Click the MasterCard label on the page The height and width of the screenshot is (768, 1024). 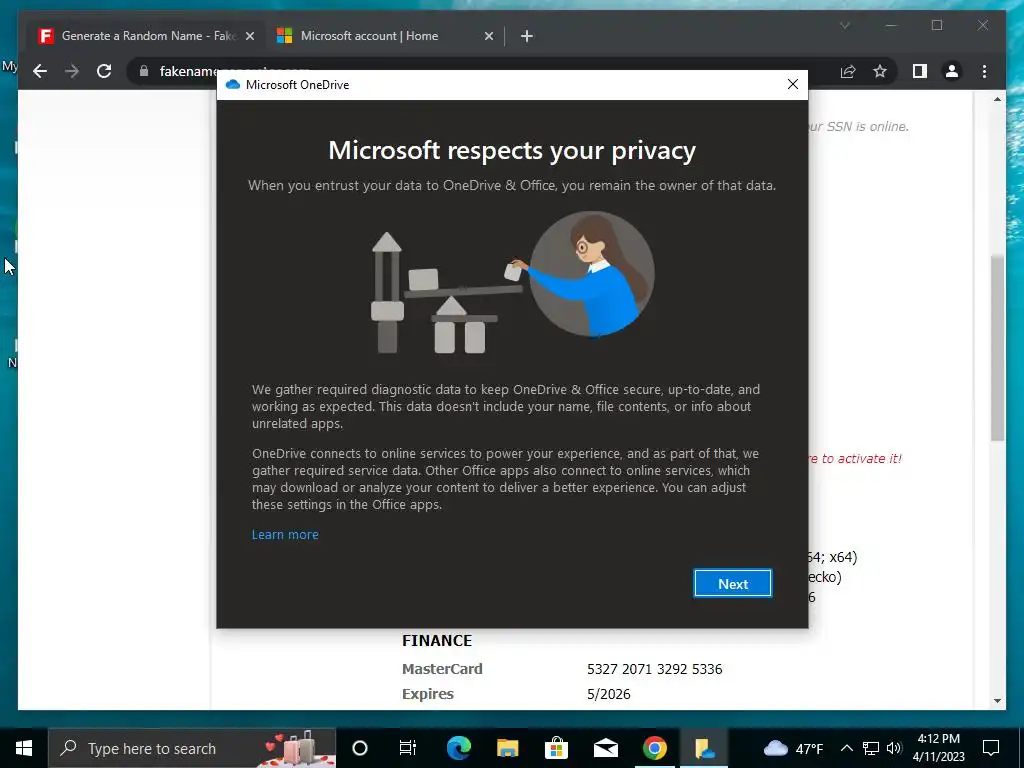(442, 669)
